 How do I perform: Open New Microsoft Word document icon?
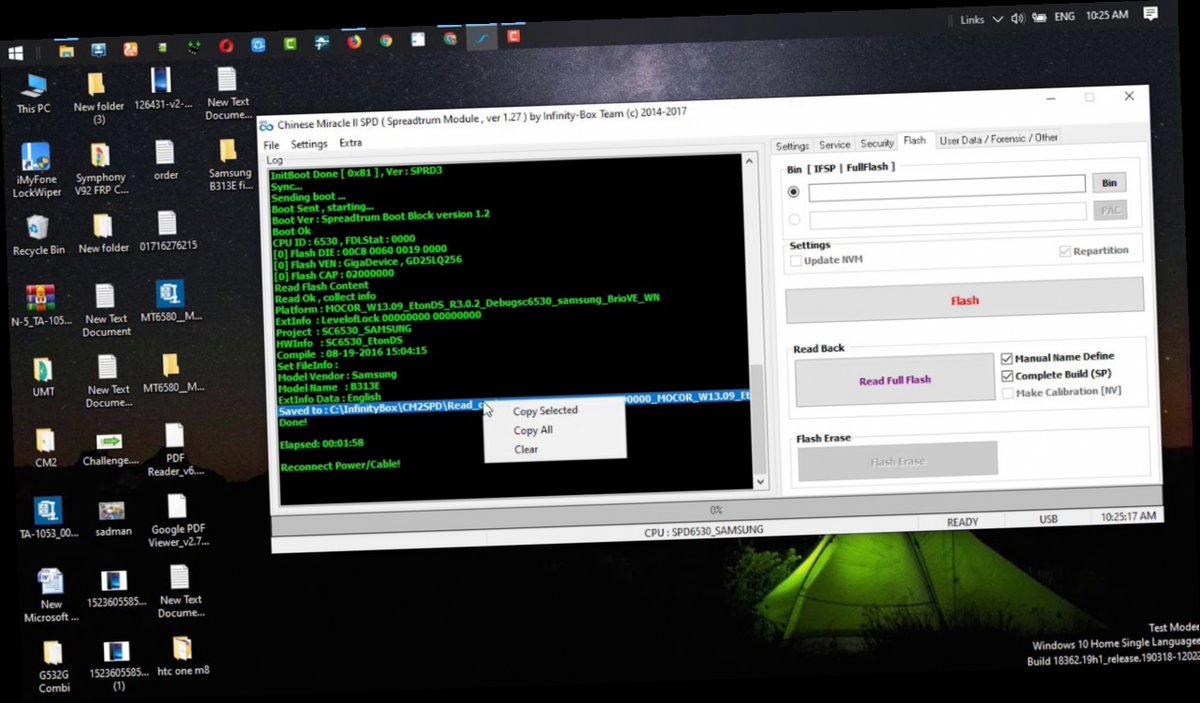tap(51, 595)
